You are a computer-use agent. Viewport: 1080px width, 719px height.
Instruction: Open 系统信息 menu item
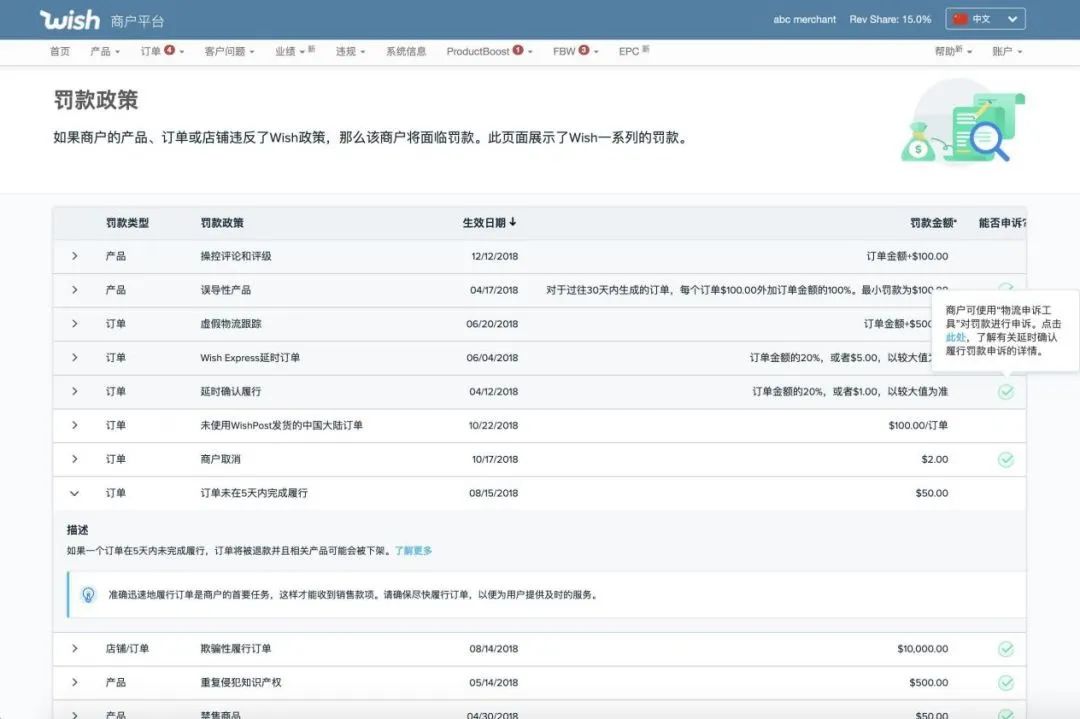pos(406,52)
